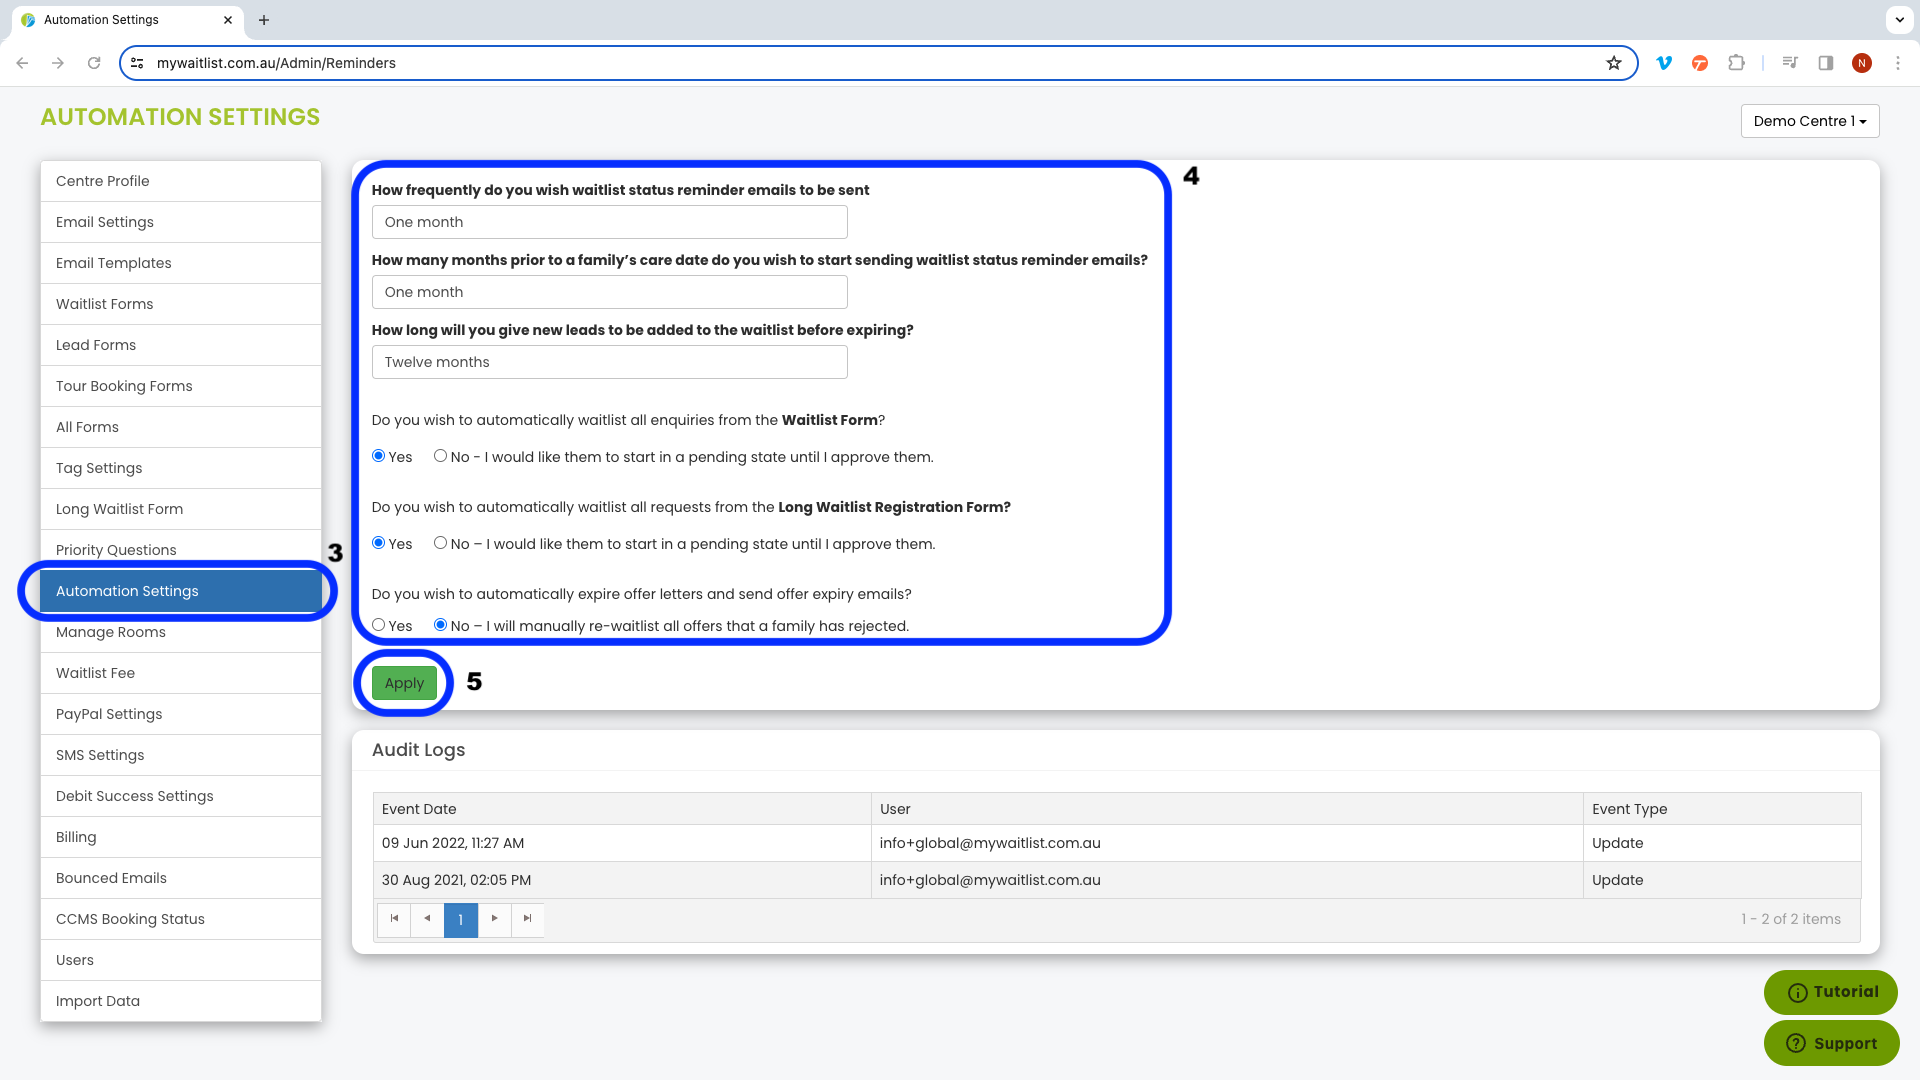Click the browser forward arrow

point(58,63)
